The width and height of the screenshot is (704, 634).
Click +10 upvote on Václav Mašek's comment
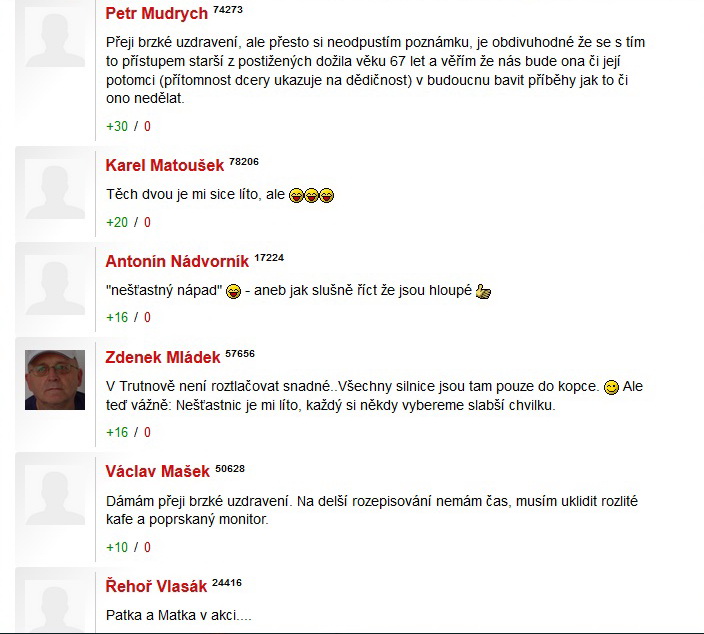click(x=117, y=547)
